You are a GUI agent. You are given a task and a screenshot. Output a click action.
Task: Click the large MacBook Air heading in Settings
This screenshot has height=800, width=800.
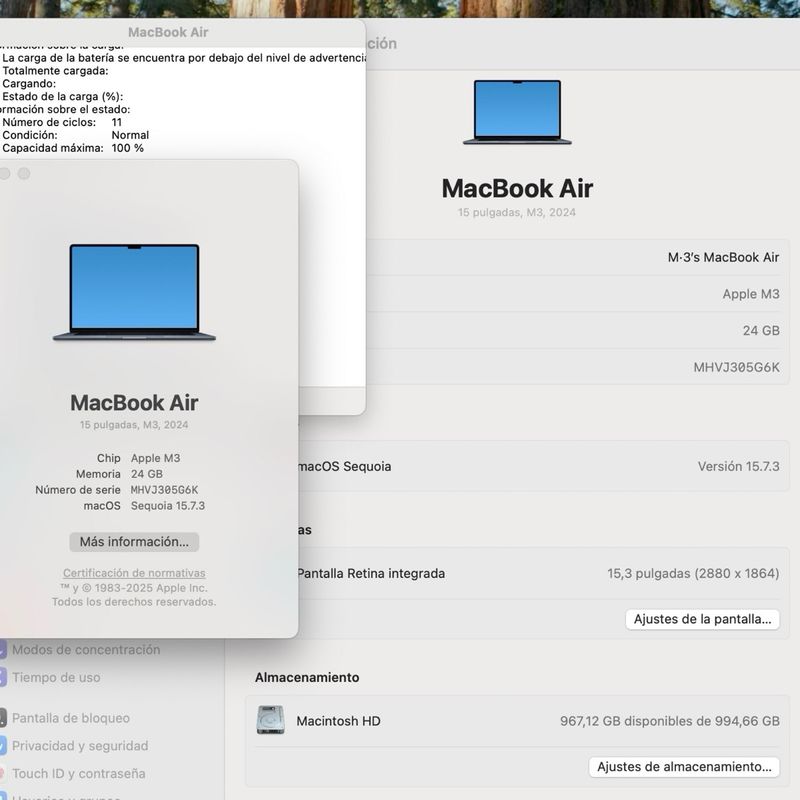pos(517,188)
